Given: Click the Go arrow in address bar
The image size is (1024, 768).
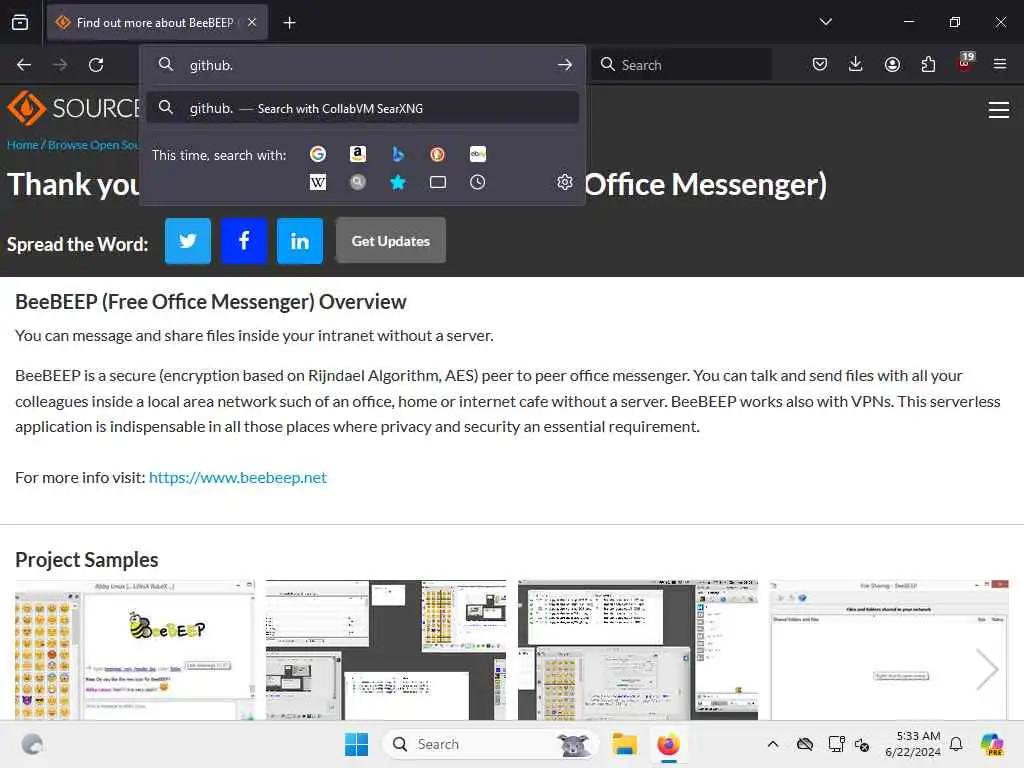Looking at the screenshot, I should click(x=565, y=65).
